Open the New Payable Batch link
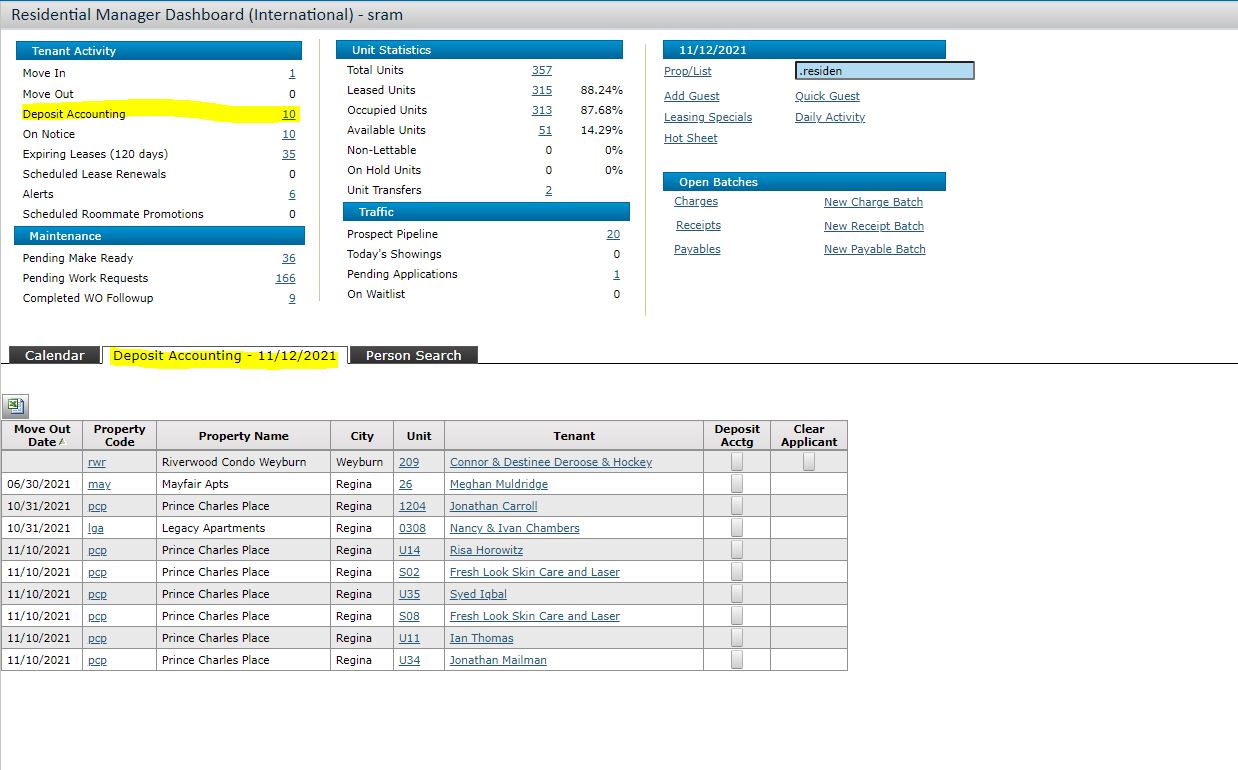Viewport: 1238px width, 770px height. 874,249
